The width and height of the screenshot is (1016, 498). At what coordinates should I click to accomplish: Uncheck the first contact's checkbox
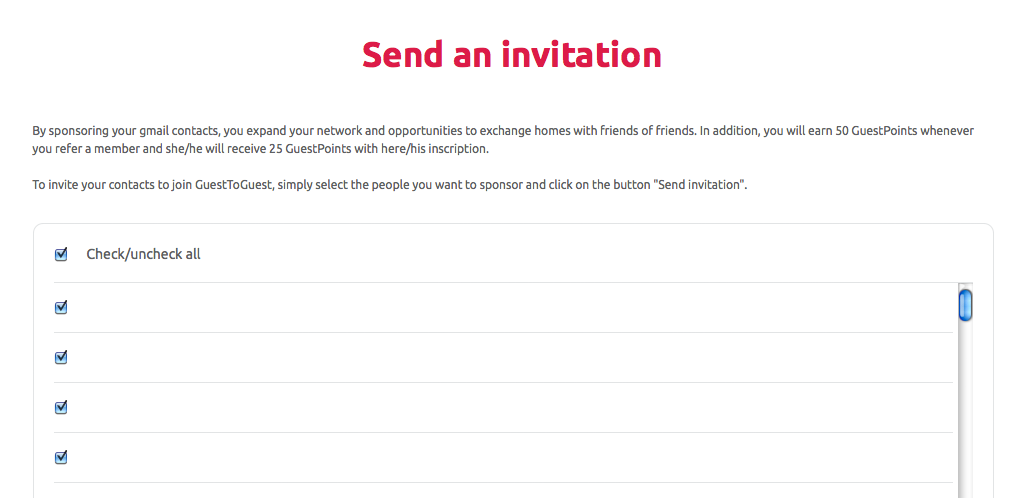click(x=61, y=307)
